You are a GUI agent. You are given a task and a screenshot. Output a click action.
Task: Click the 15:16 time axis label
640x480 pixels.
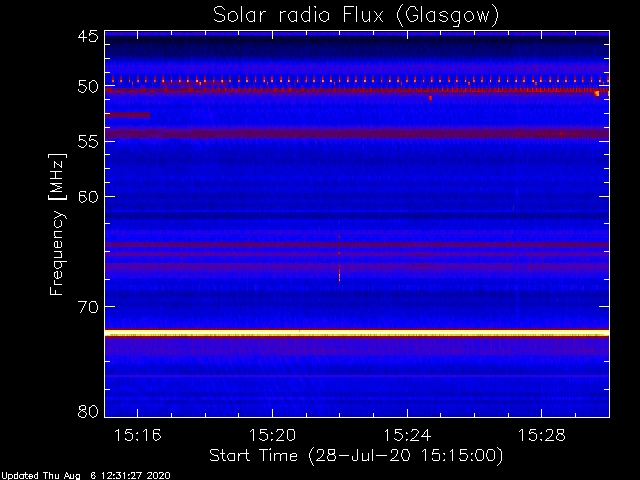[138, 436]
